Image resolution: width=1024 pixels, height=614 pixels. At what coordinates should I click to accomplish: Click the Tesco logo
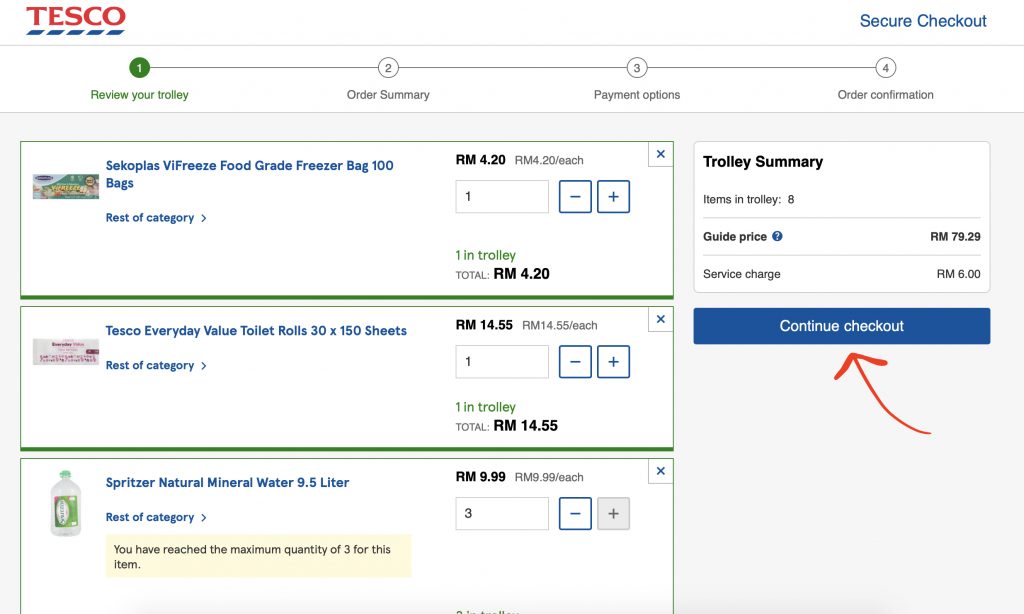(76, 20)
